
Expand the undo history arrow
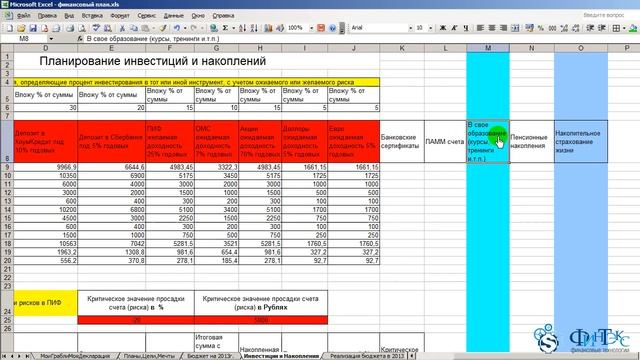click(185, 28)
